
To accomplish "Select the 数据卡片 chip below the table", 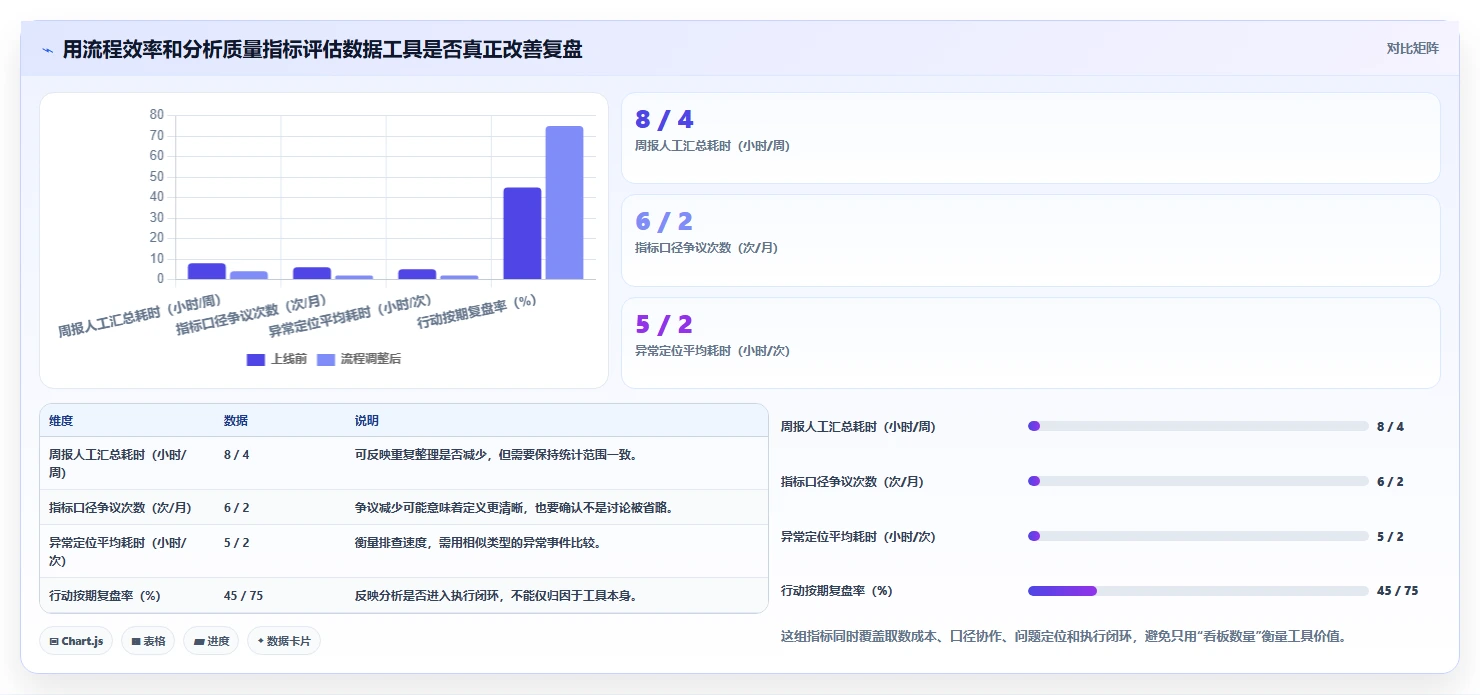I will (x=284, y=641).
